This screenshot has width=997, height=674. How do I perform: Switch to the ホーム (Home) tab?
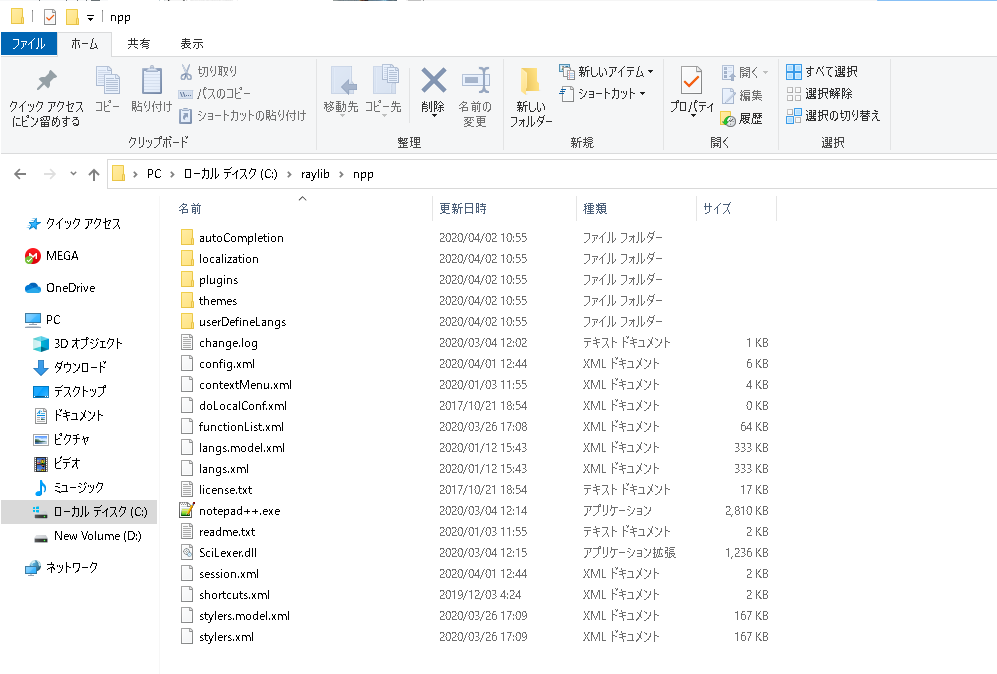point(85,44)
